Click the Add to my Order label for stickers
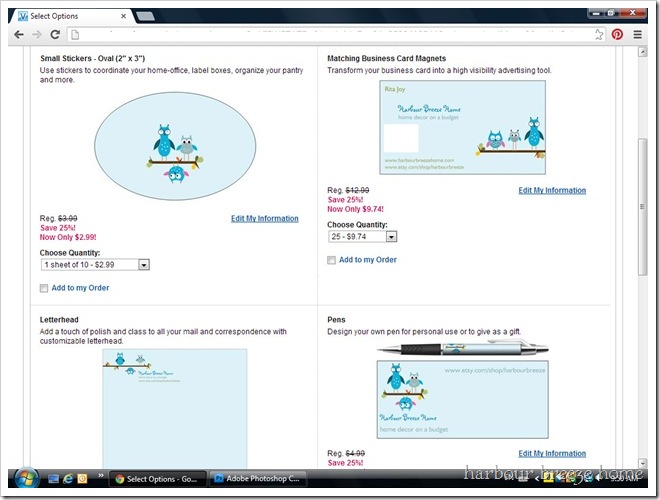660x500 pixels. click(x=80, y=288)
